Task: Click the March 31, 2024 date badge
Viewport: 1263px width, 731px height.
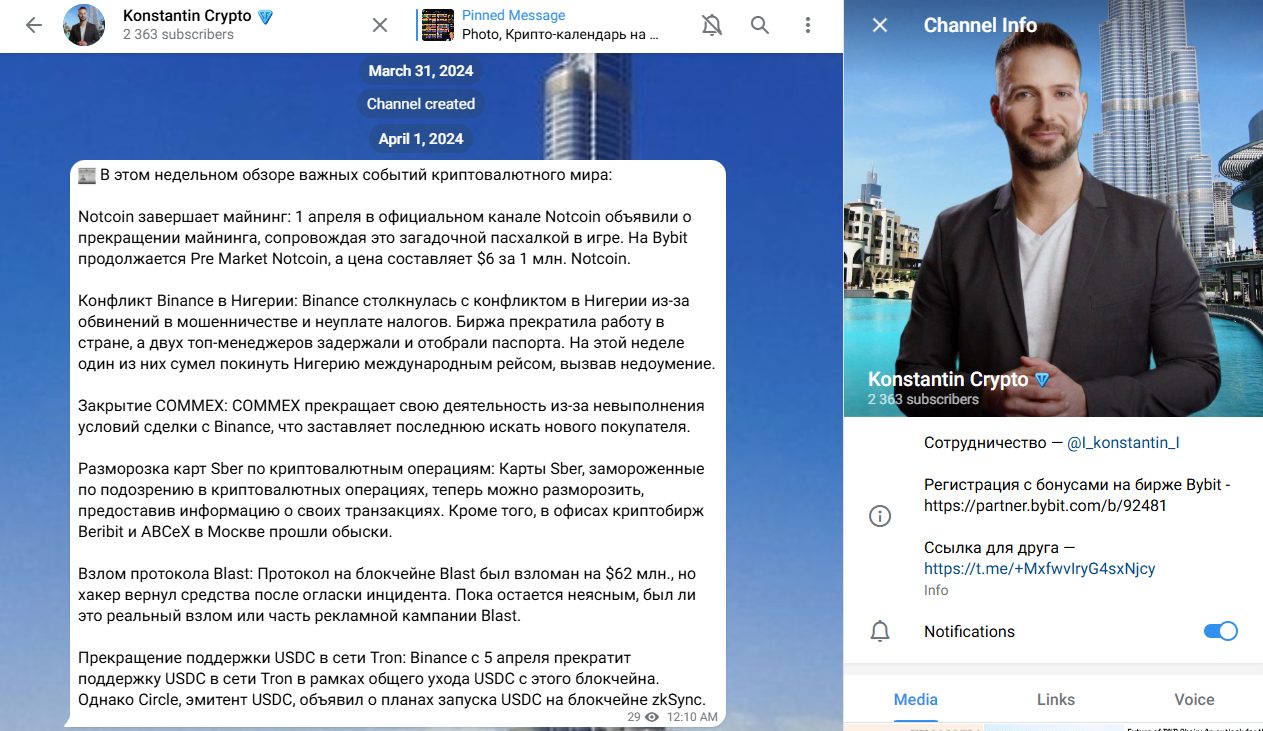Action: click(x=421, y=71)
